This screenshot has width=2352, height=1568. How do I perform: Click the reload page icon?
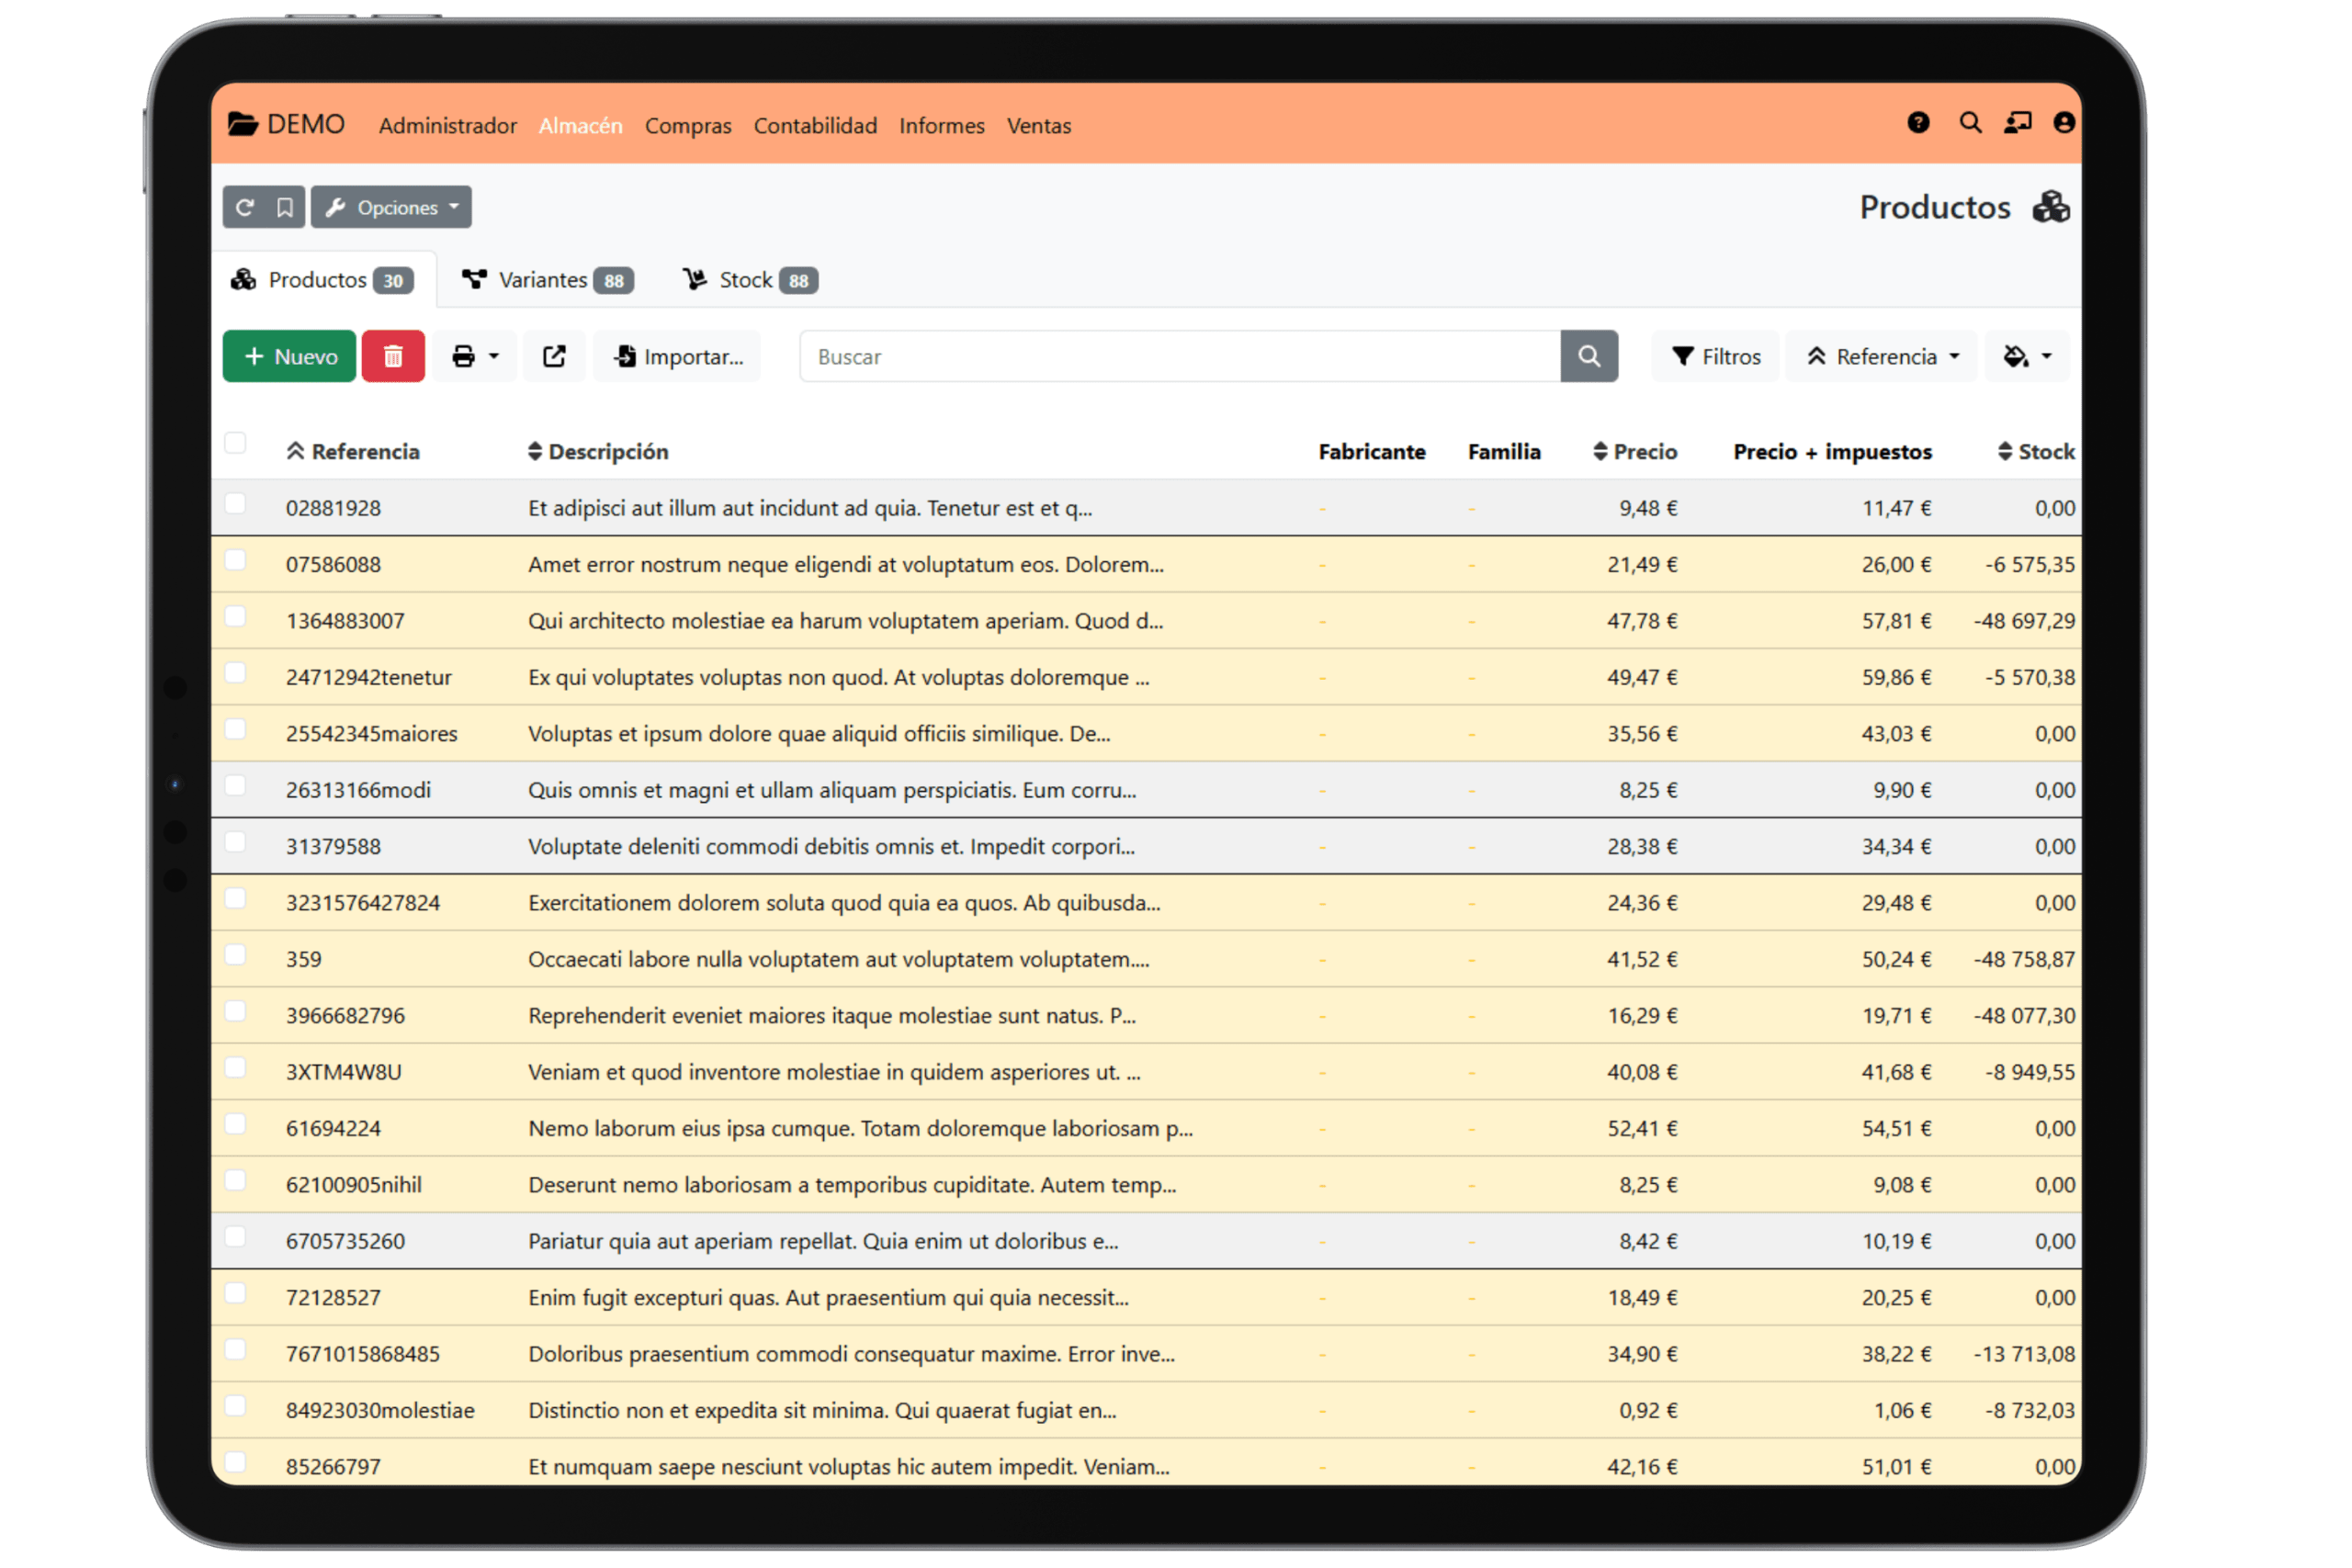244,207
